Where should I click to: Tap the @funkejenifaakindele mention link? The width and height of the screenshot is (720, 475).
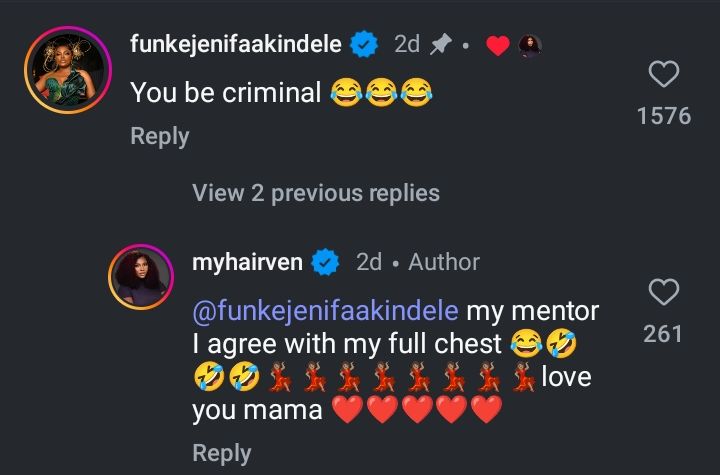pos(326,311)
